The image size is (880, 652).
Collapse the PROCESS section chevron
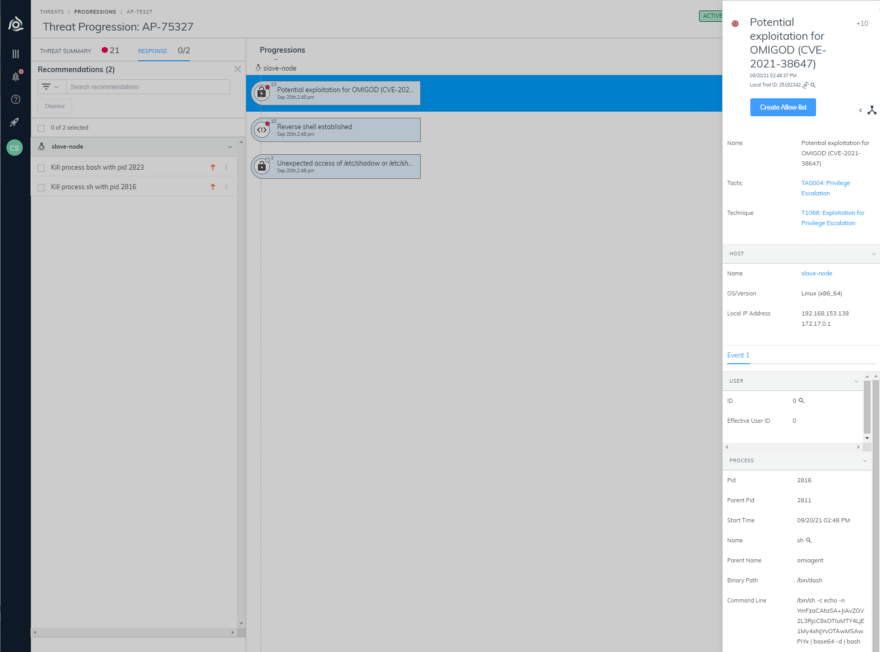coord(864,461)
